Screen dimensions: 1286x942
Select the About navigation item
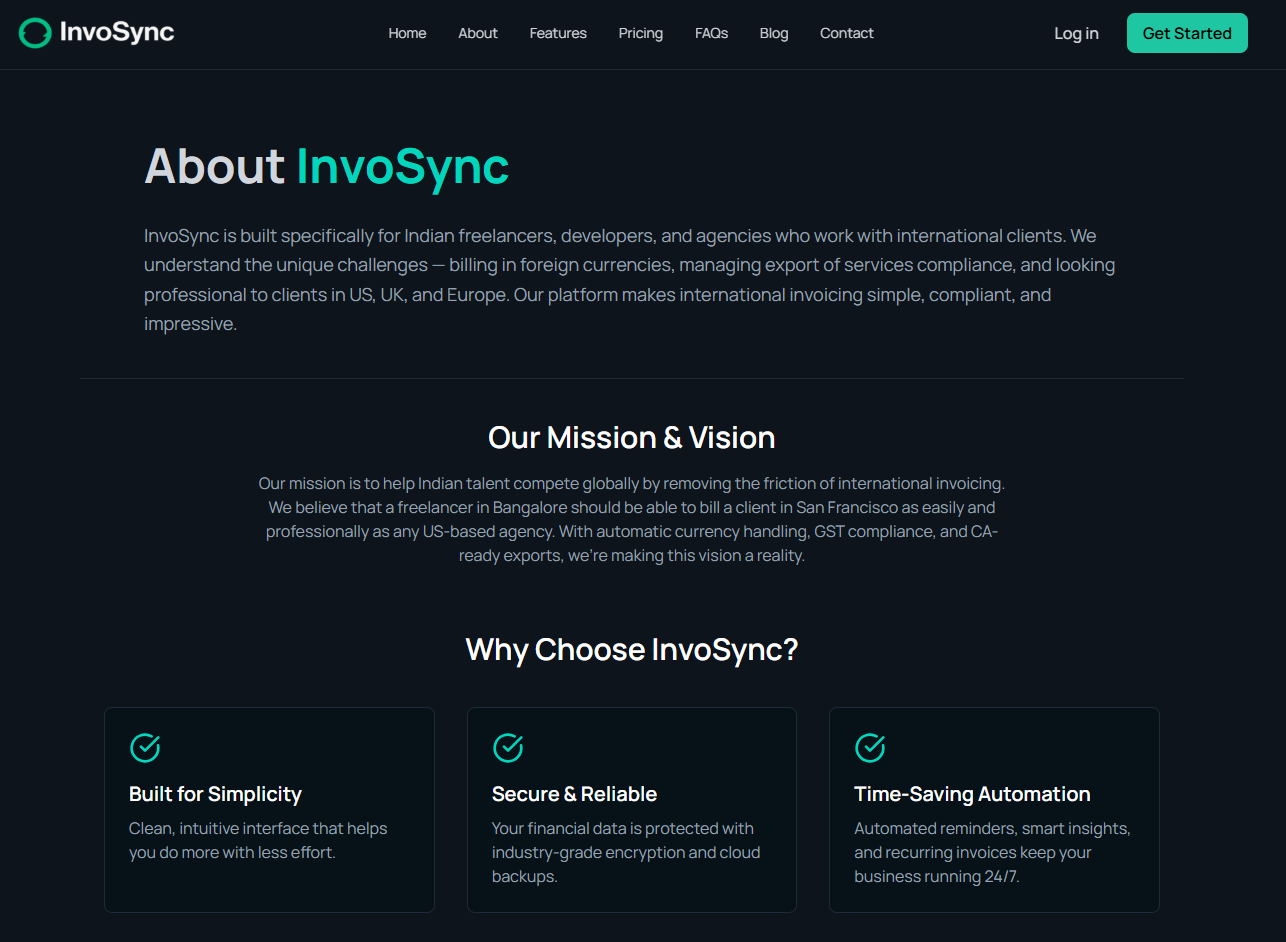[x=477, y=33]
